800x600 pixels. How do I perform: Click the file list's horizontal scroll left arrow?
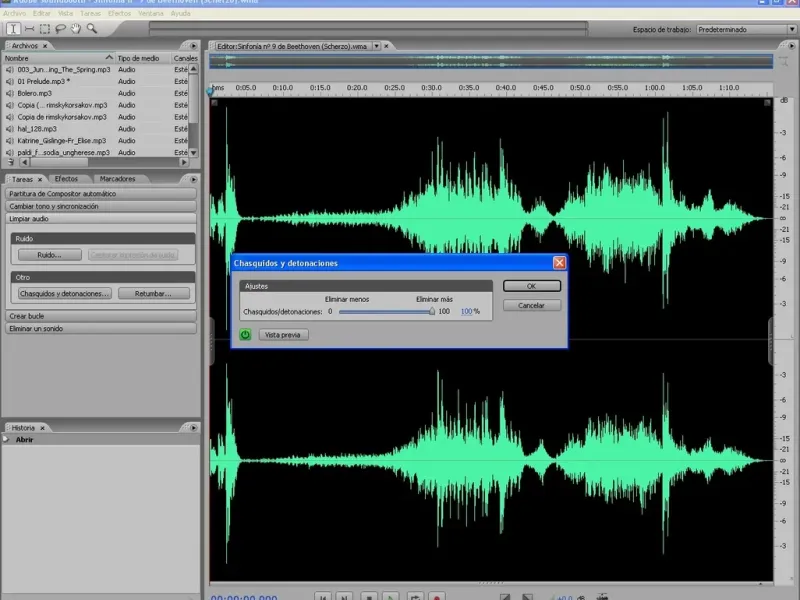coord(24,162)
